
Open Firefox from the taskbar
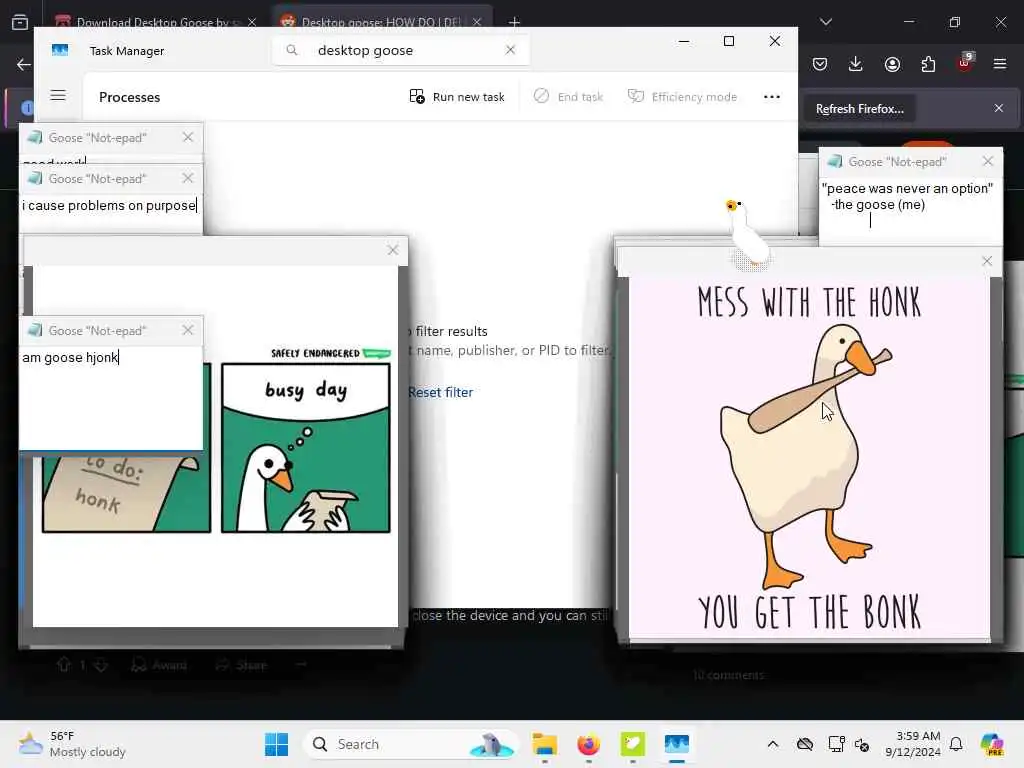(x=588, y=744)
